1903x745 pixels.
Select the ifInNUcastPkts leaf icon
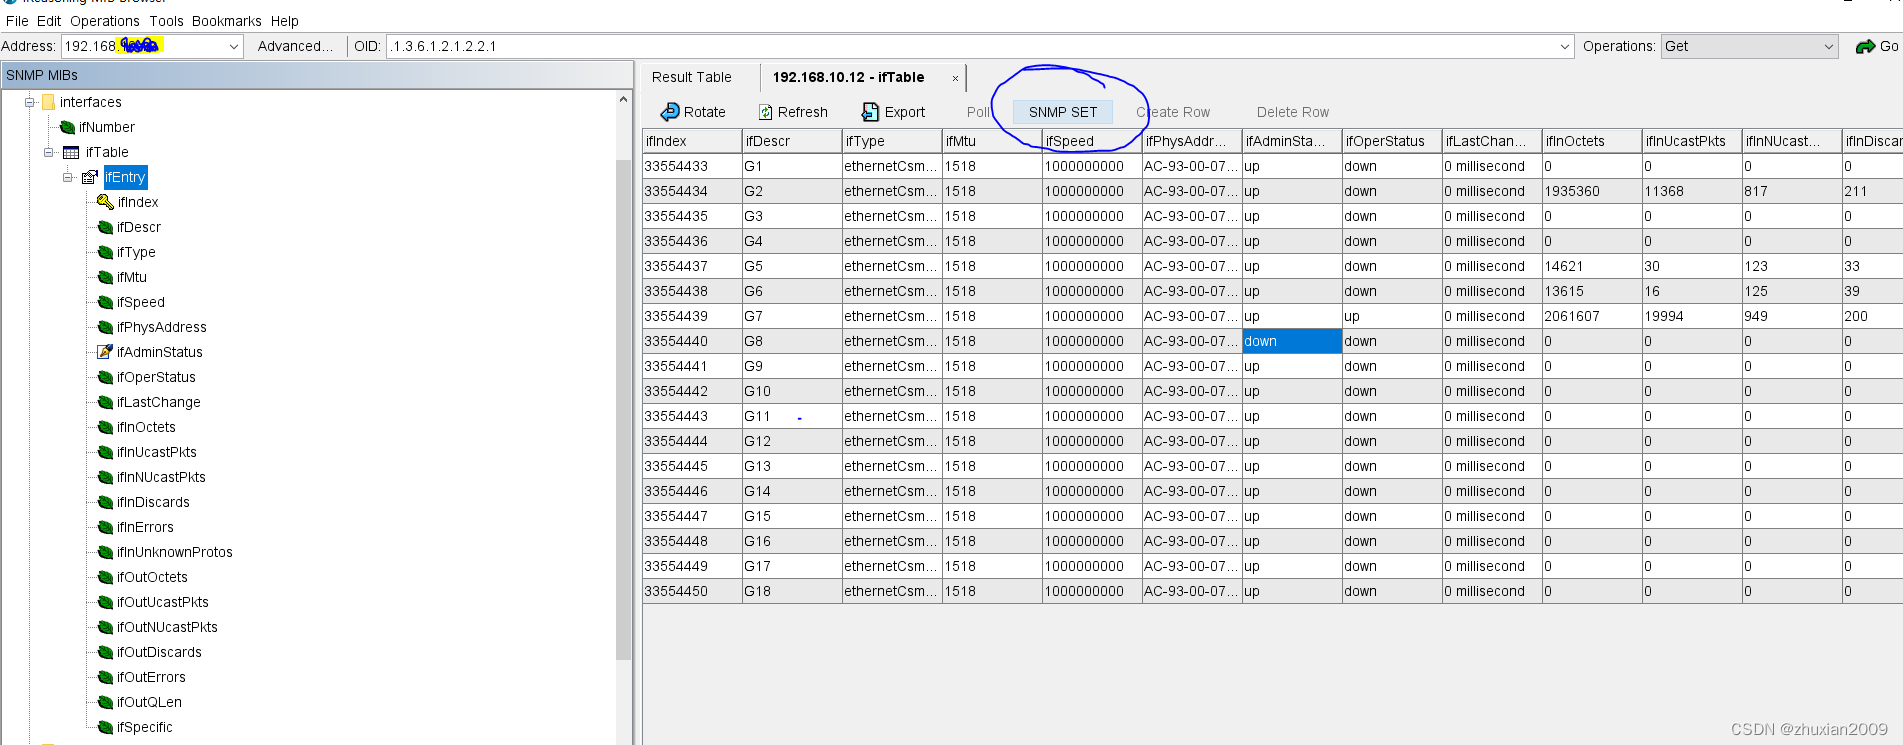[x=105, y=477]
